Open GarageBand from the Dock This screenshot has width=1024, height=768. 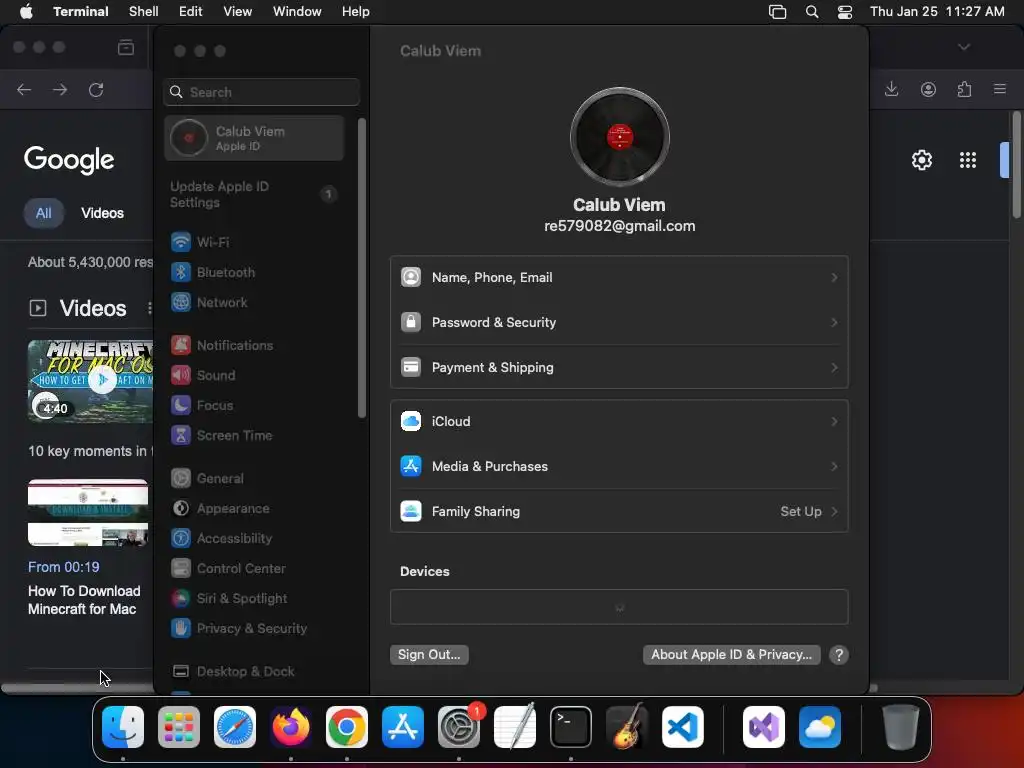pyautogui.click(x=627, y=727)
